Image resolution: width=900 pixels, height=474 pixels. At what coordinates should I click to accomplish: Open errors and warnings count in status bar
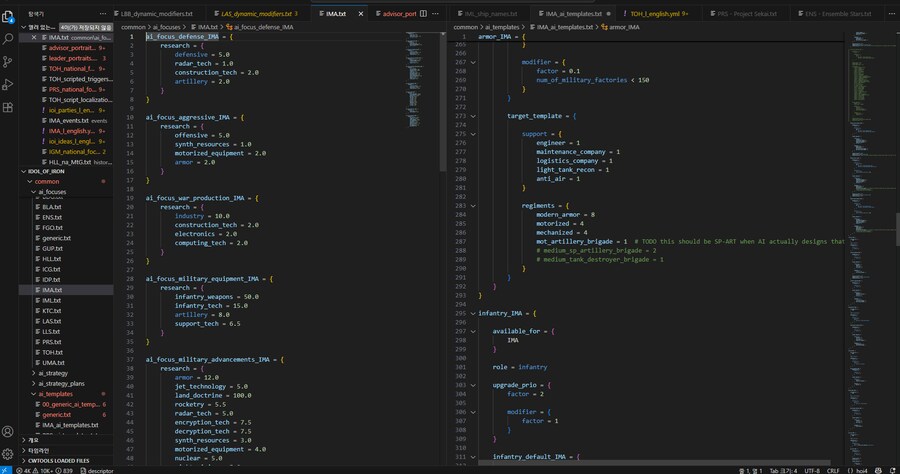coord(44,471)
